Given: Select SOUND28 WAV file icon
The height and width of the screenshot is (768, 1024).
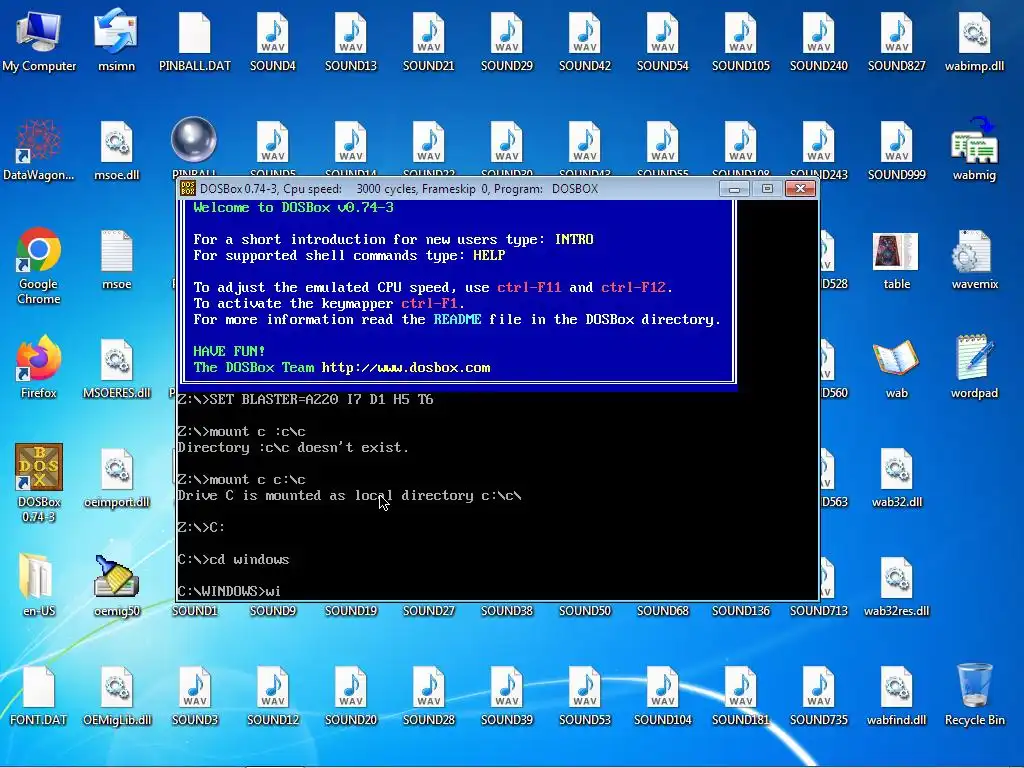Looking at the screenshot, I should click(x=428, y=687).
